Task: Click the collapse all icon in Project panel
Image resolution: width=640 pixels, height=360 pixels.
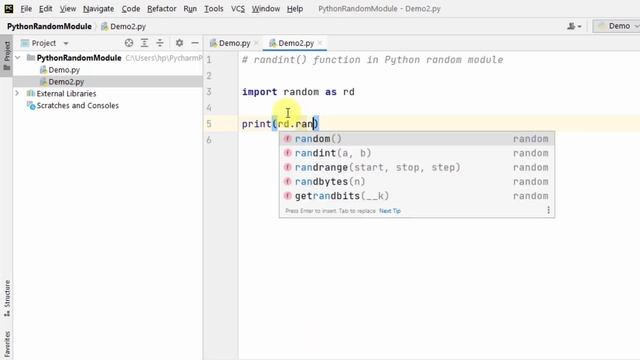Action: pos(160,43)
